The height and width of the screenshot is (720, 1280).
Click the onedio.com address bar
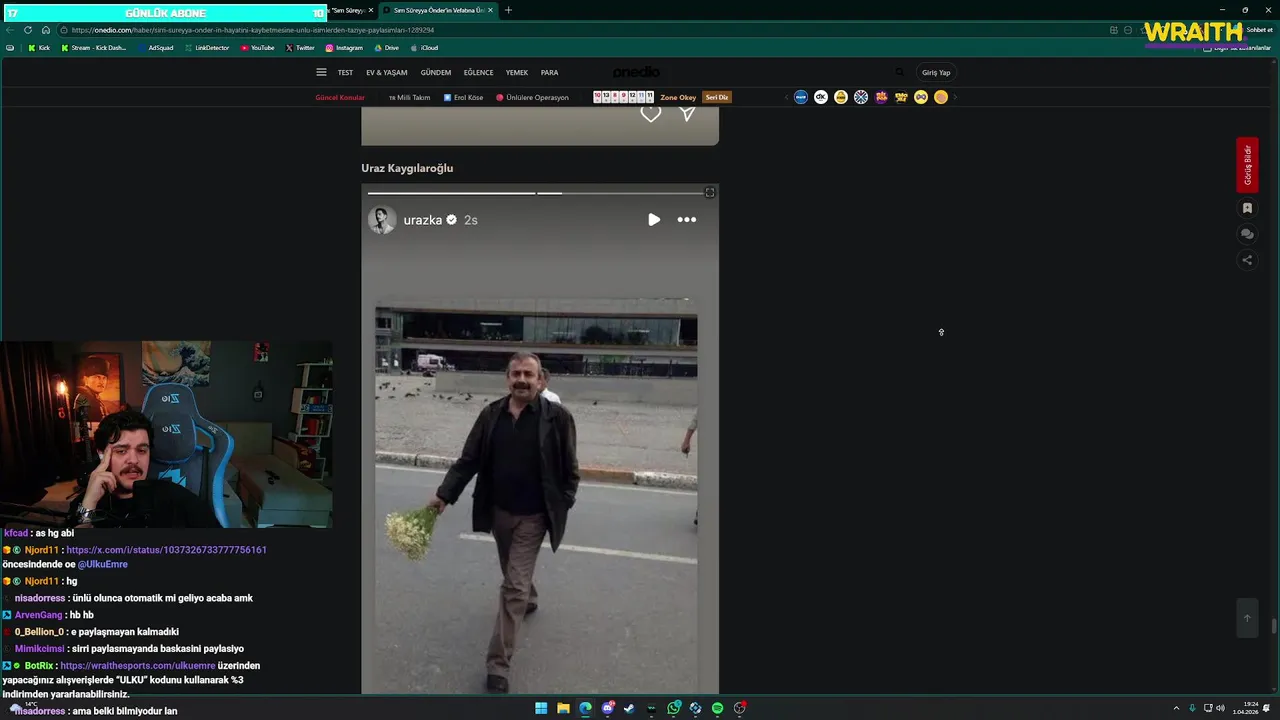(x=580, y=30)
